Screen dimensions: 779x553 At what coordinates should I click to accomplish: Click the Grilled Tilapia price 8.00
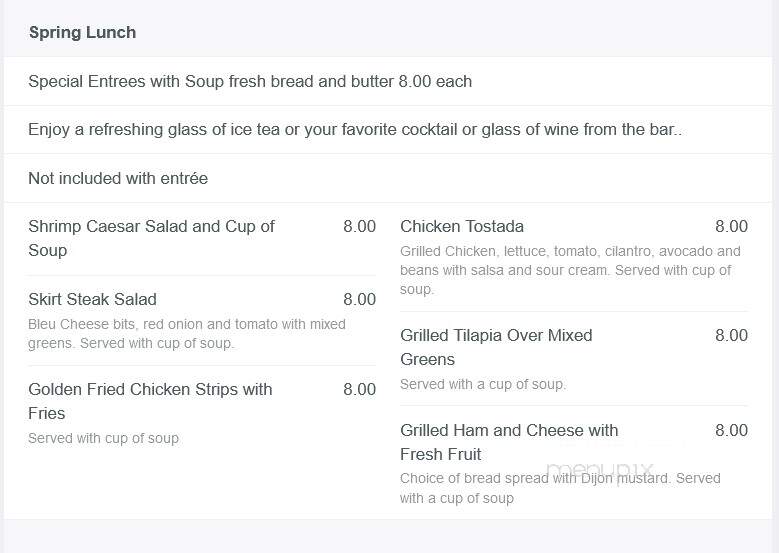coord(731,335)
